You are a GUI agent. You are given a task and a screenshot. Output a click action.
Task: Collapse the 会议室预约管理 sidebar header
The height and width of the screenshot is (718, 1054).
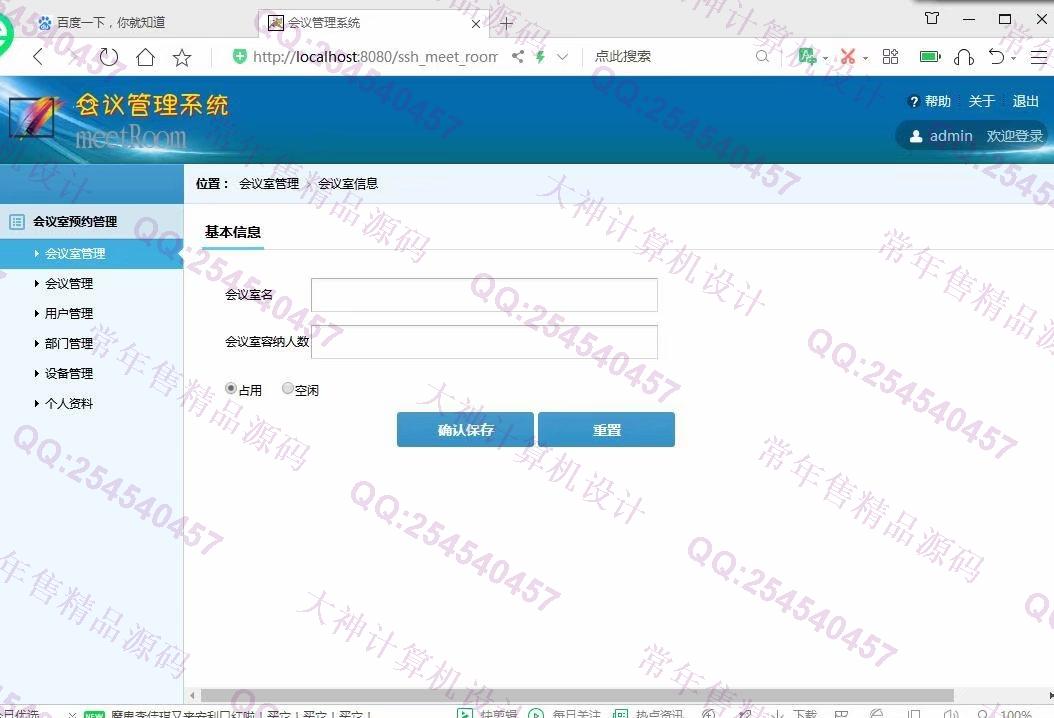(91, 221)
